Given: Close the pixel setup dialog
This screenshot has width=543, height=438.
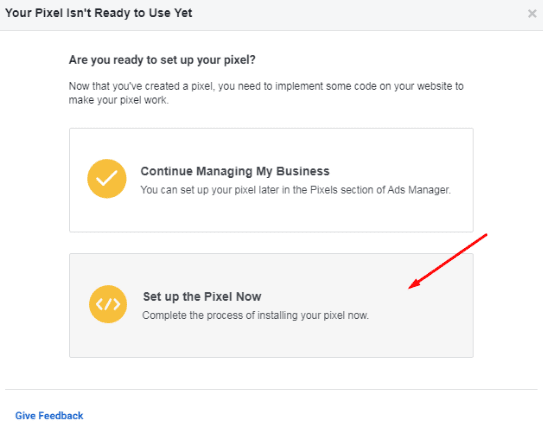Looking at the screenshot, I should 532,14.
